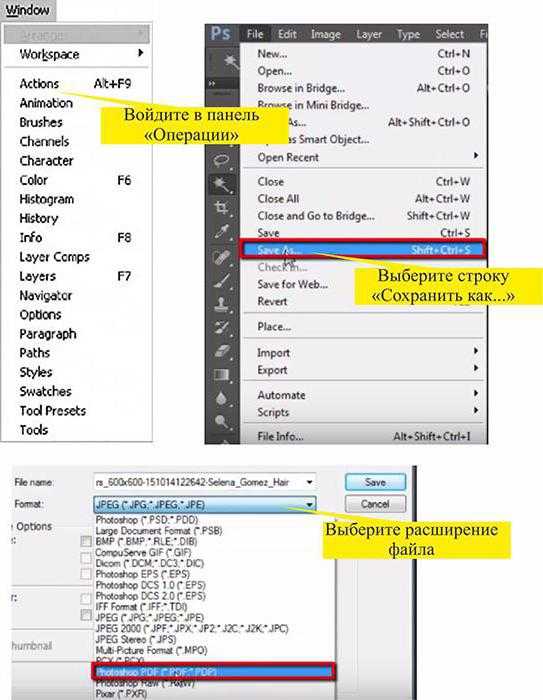This screenshot has height=700, width=543.
Task: Pick Photoshop PDF from the format list
Action: pyautogui.click(x=213, y=672)
